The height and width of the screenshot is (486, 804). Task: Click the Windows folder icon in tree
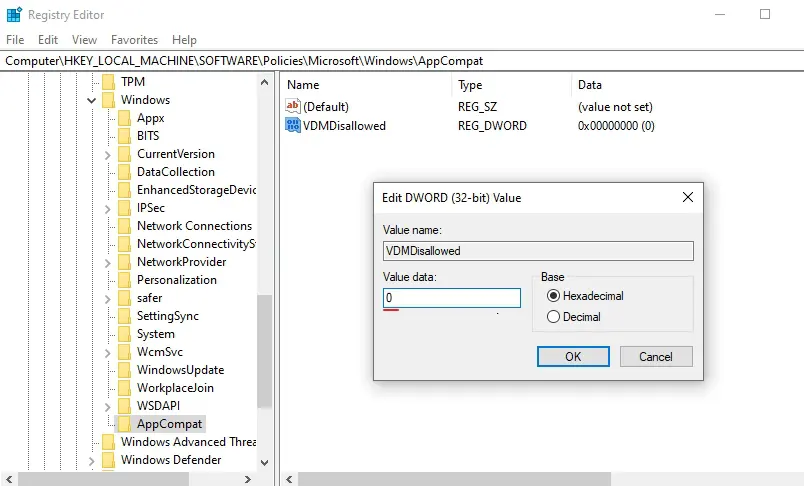pyautogui.click(x=108, y=99)
